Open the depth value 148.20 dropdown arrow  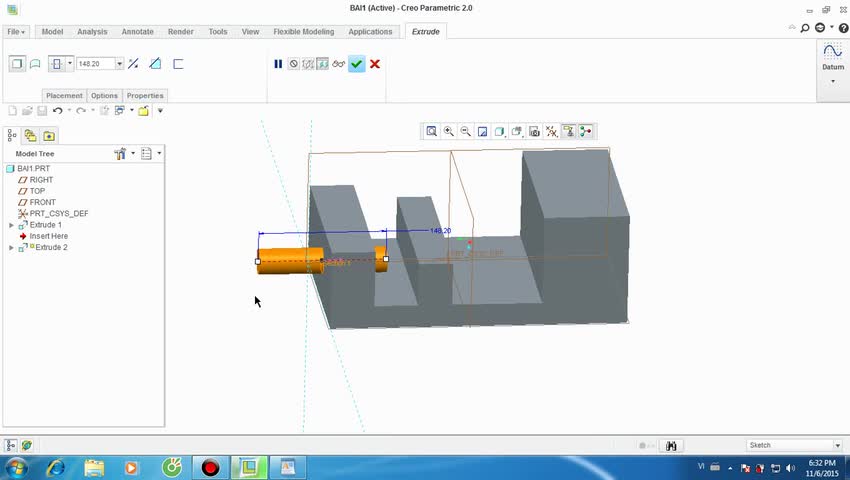point(119,64)
